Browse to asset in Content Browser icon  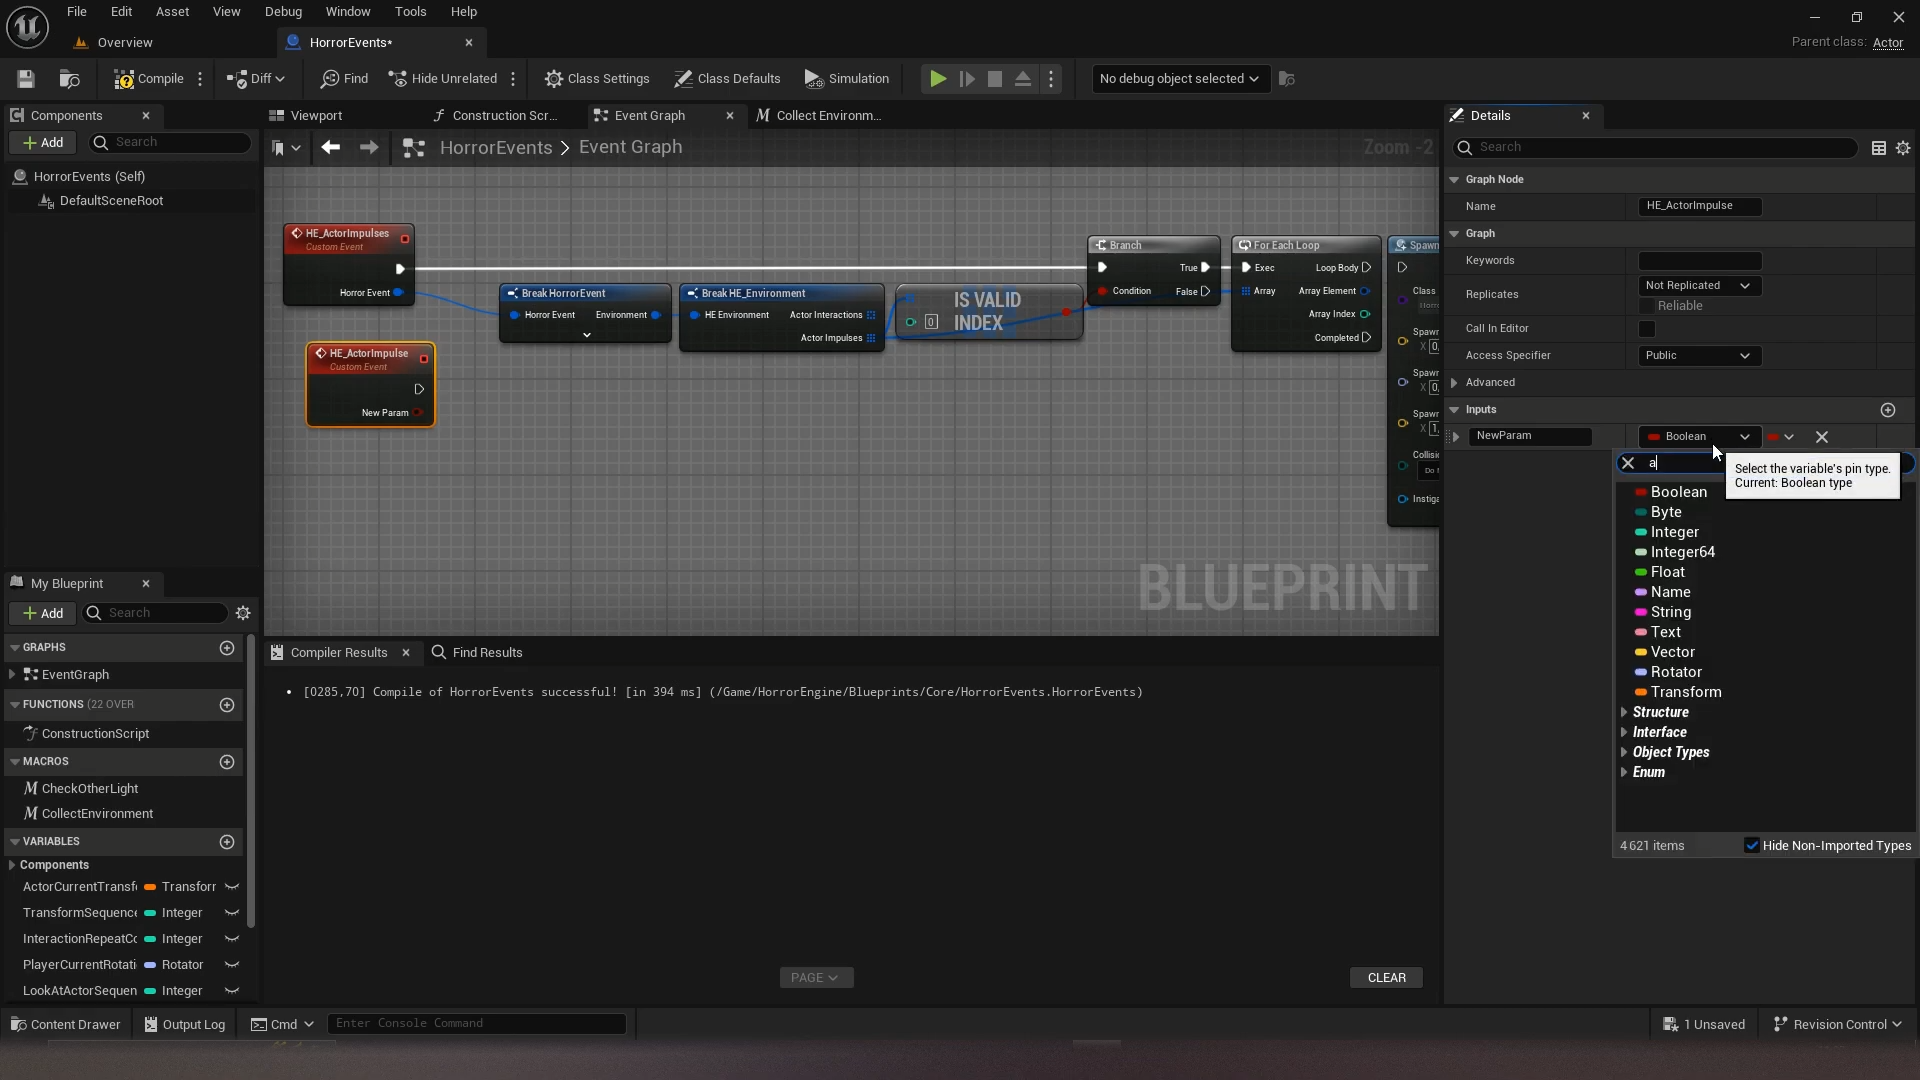(x=69, y=79)
